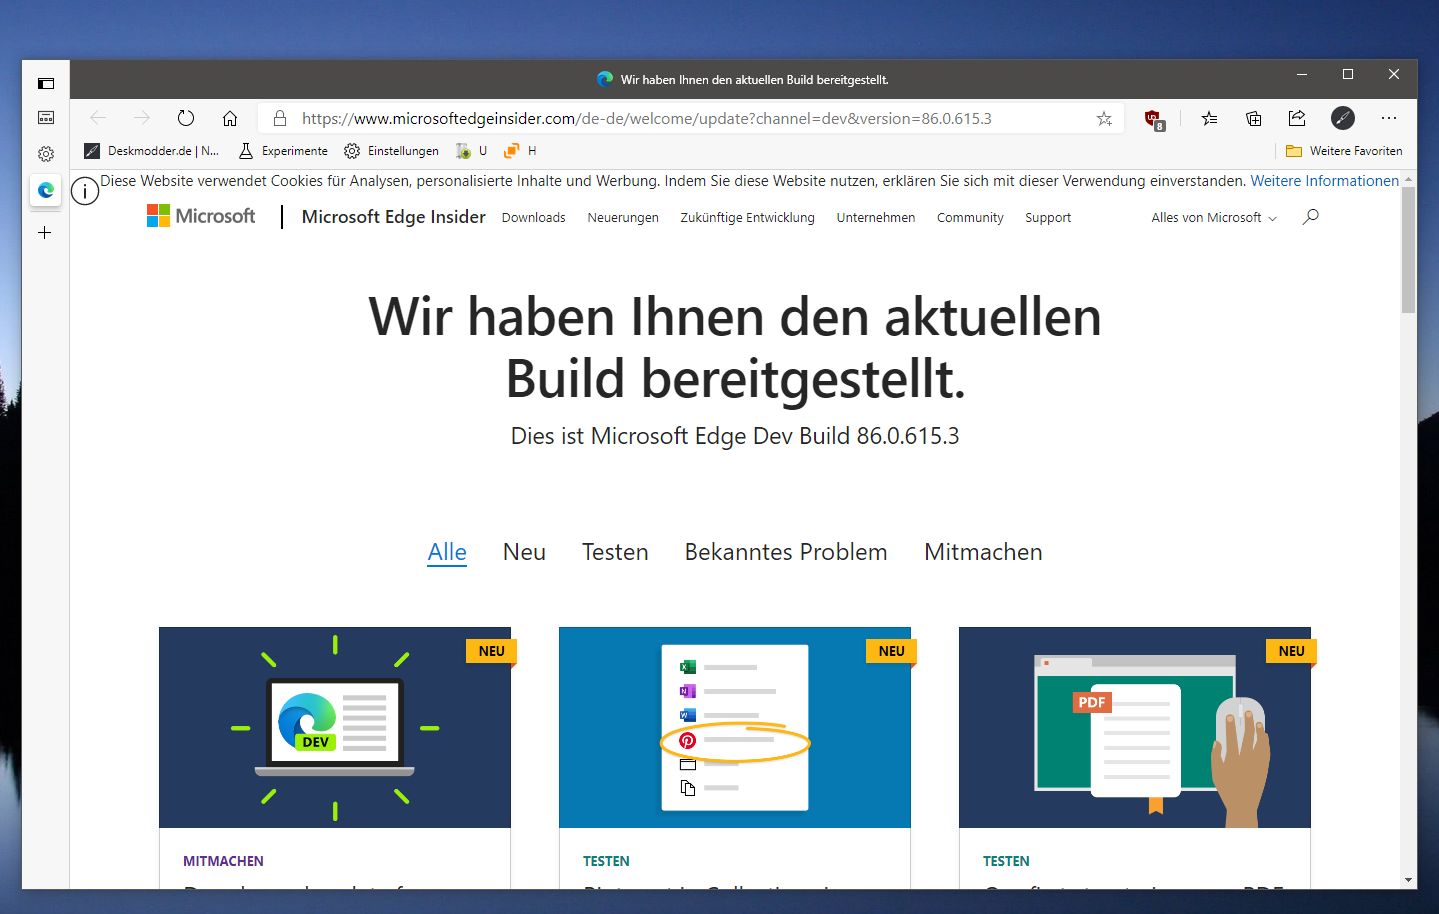Click the Share icon in toolbar
1439x914 pixels.
click(1297, 118)
